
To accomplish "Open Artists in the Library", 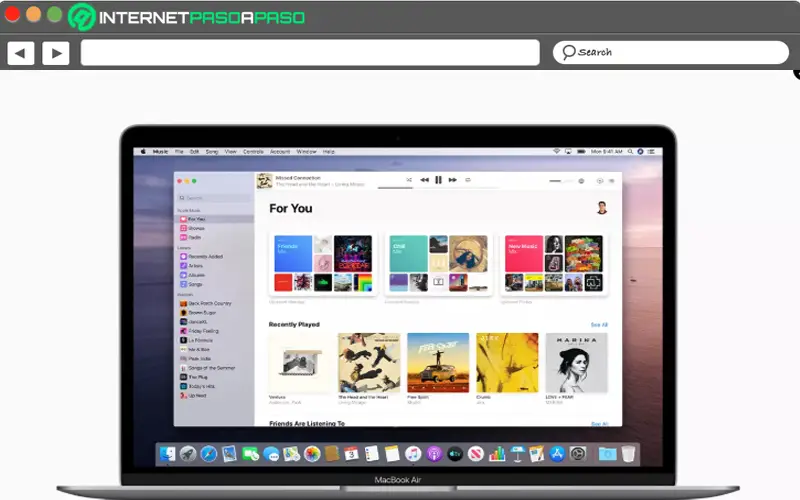I will pos(191,266).
